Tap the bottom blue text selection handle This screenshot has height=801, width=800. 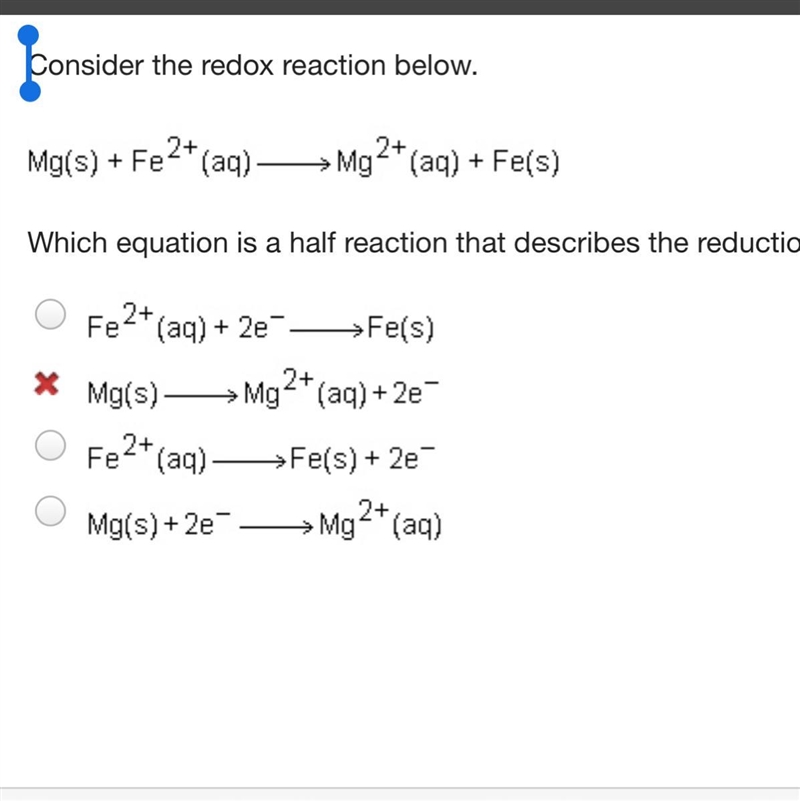tap(30, 91)
